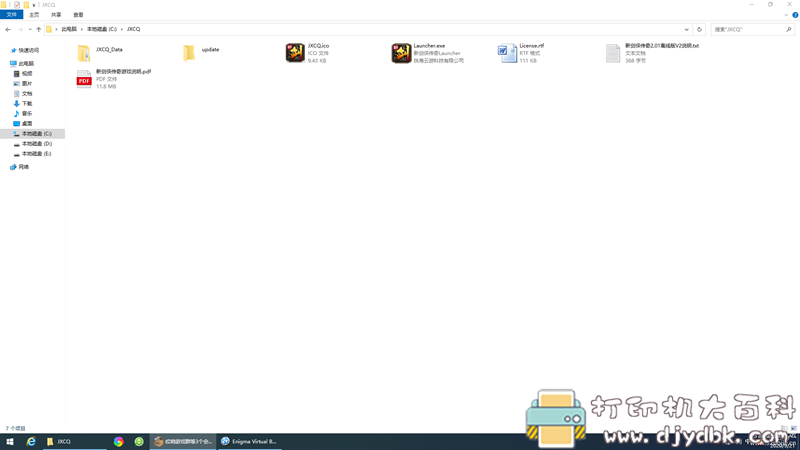
Task: Click the properties icon in the title bar
Action: coord(17,5)
